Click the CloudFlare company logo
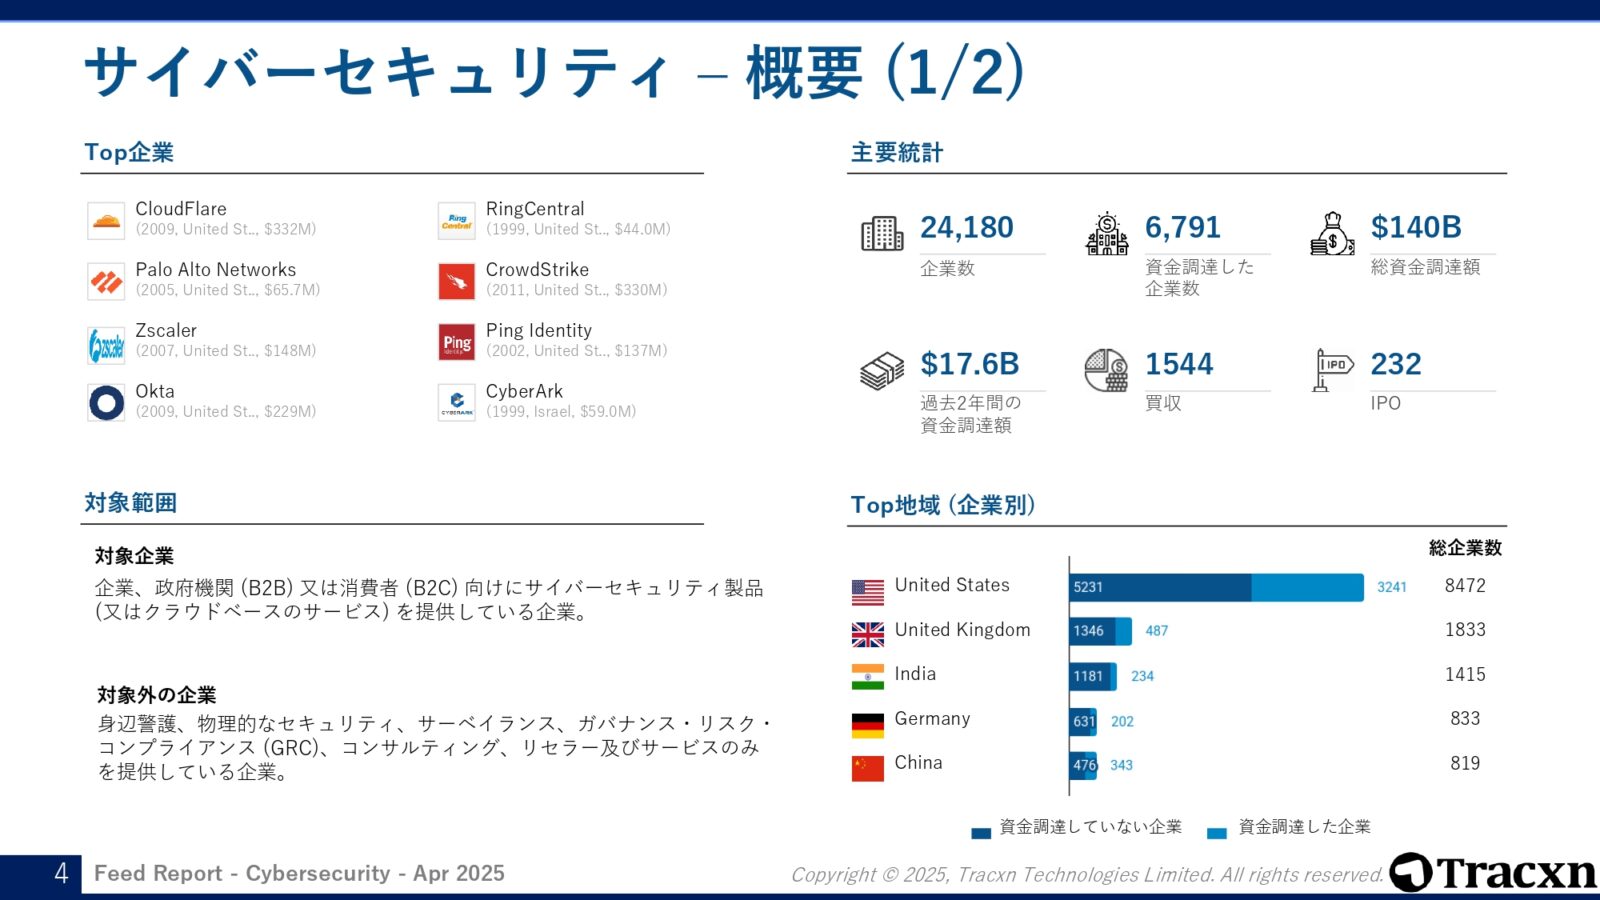This screenshot has width=1600, height=900. coord(106,220)
